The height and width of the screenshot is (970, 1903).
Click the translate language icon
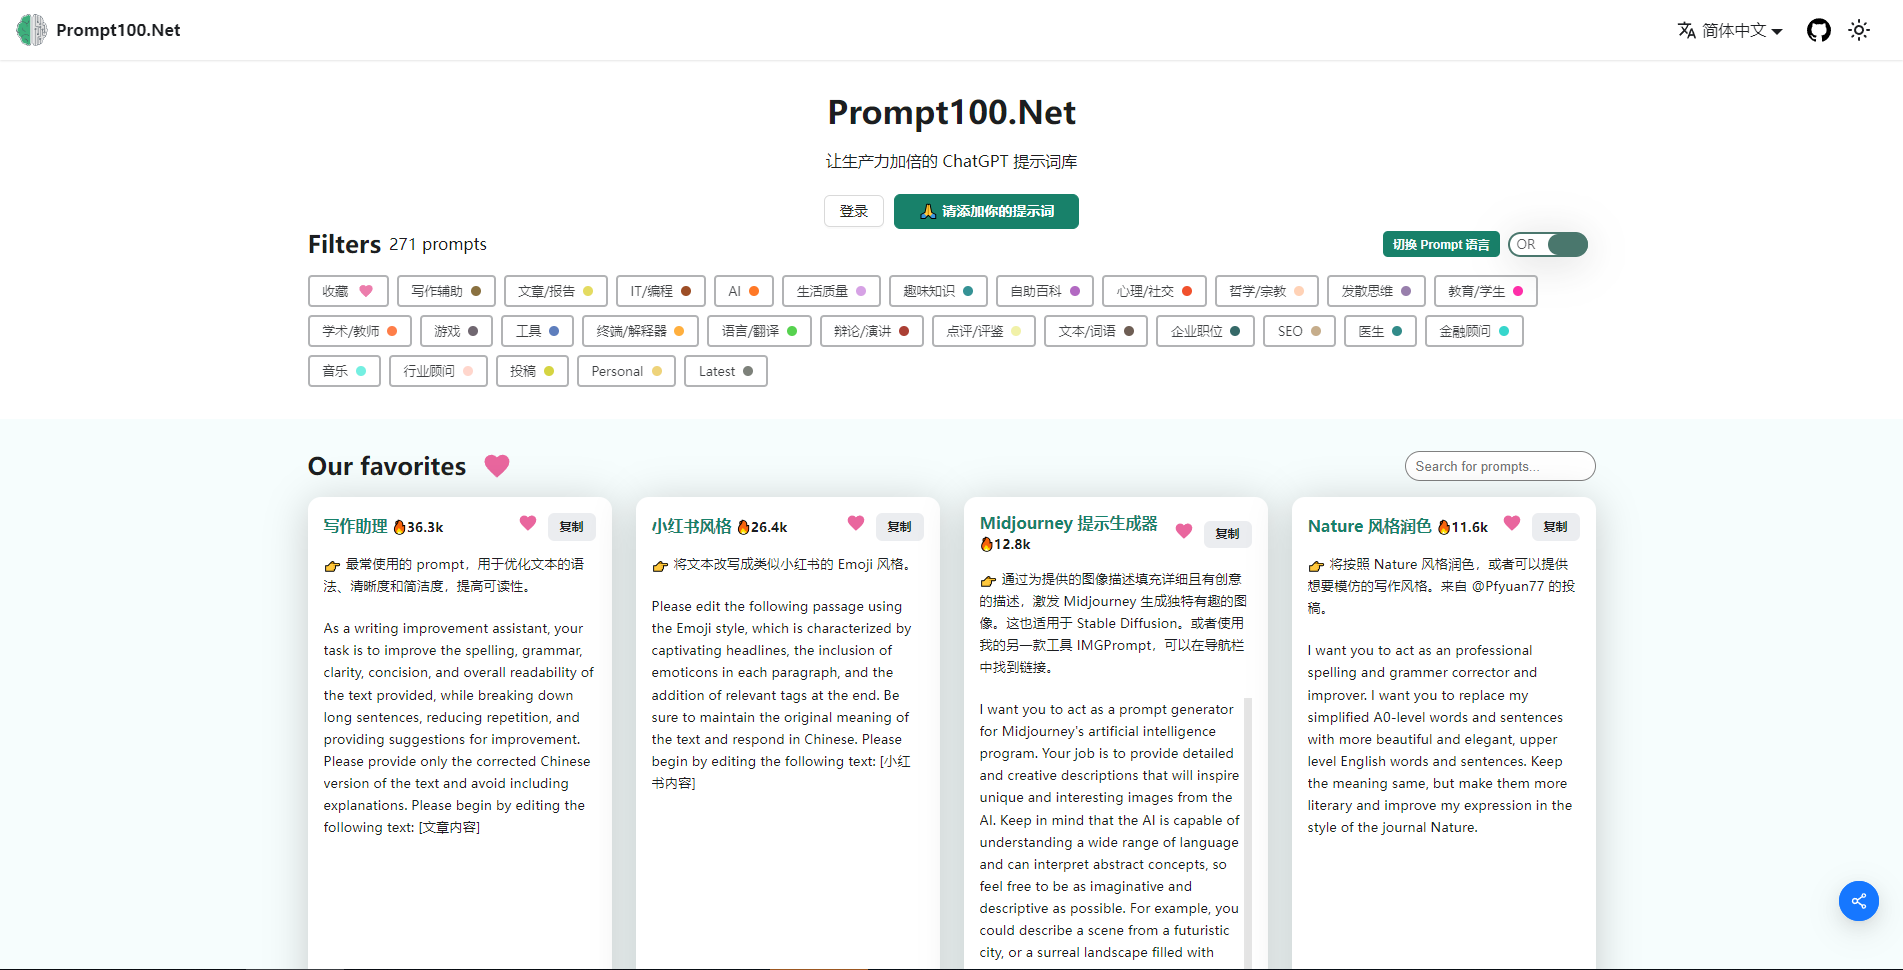pos(1687,30)
